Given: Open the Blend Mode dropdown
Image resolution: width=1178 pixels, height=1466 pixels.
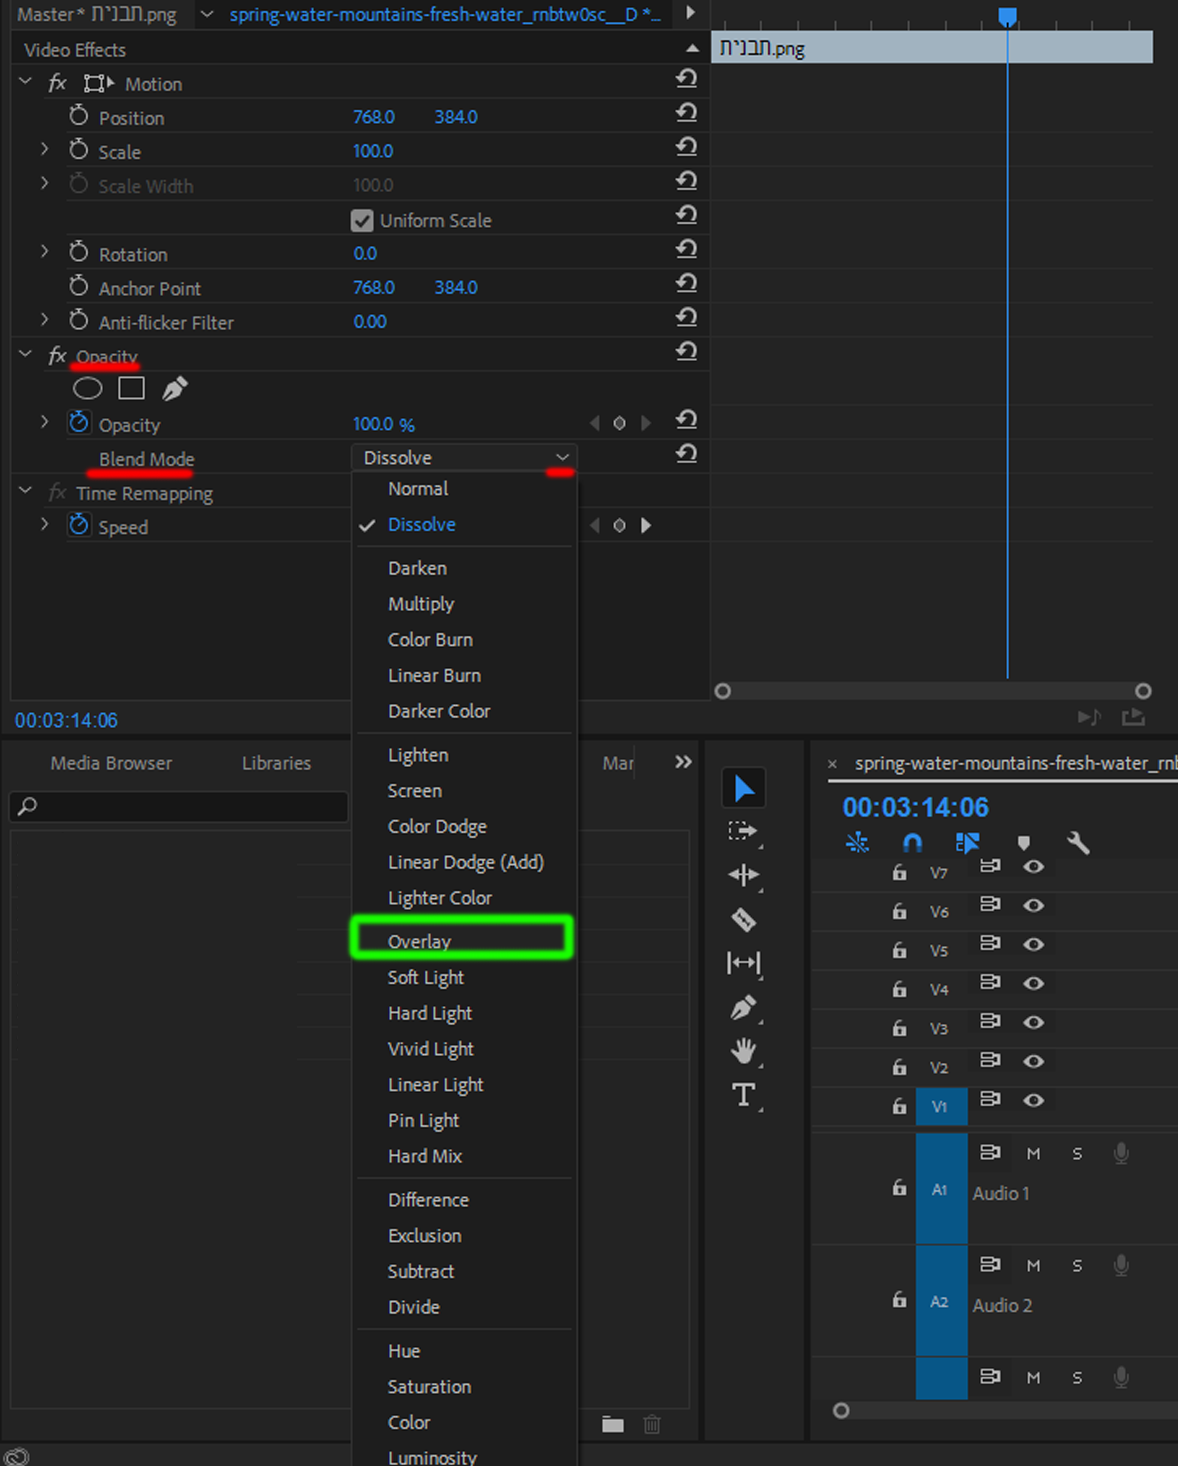Looking at the screenshot, I should [x=464, y=457].
